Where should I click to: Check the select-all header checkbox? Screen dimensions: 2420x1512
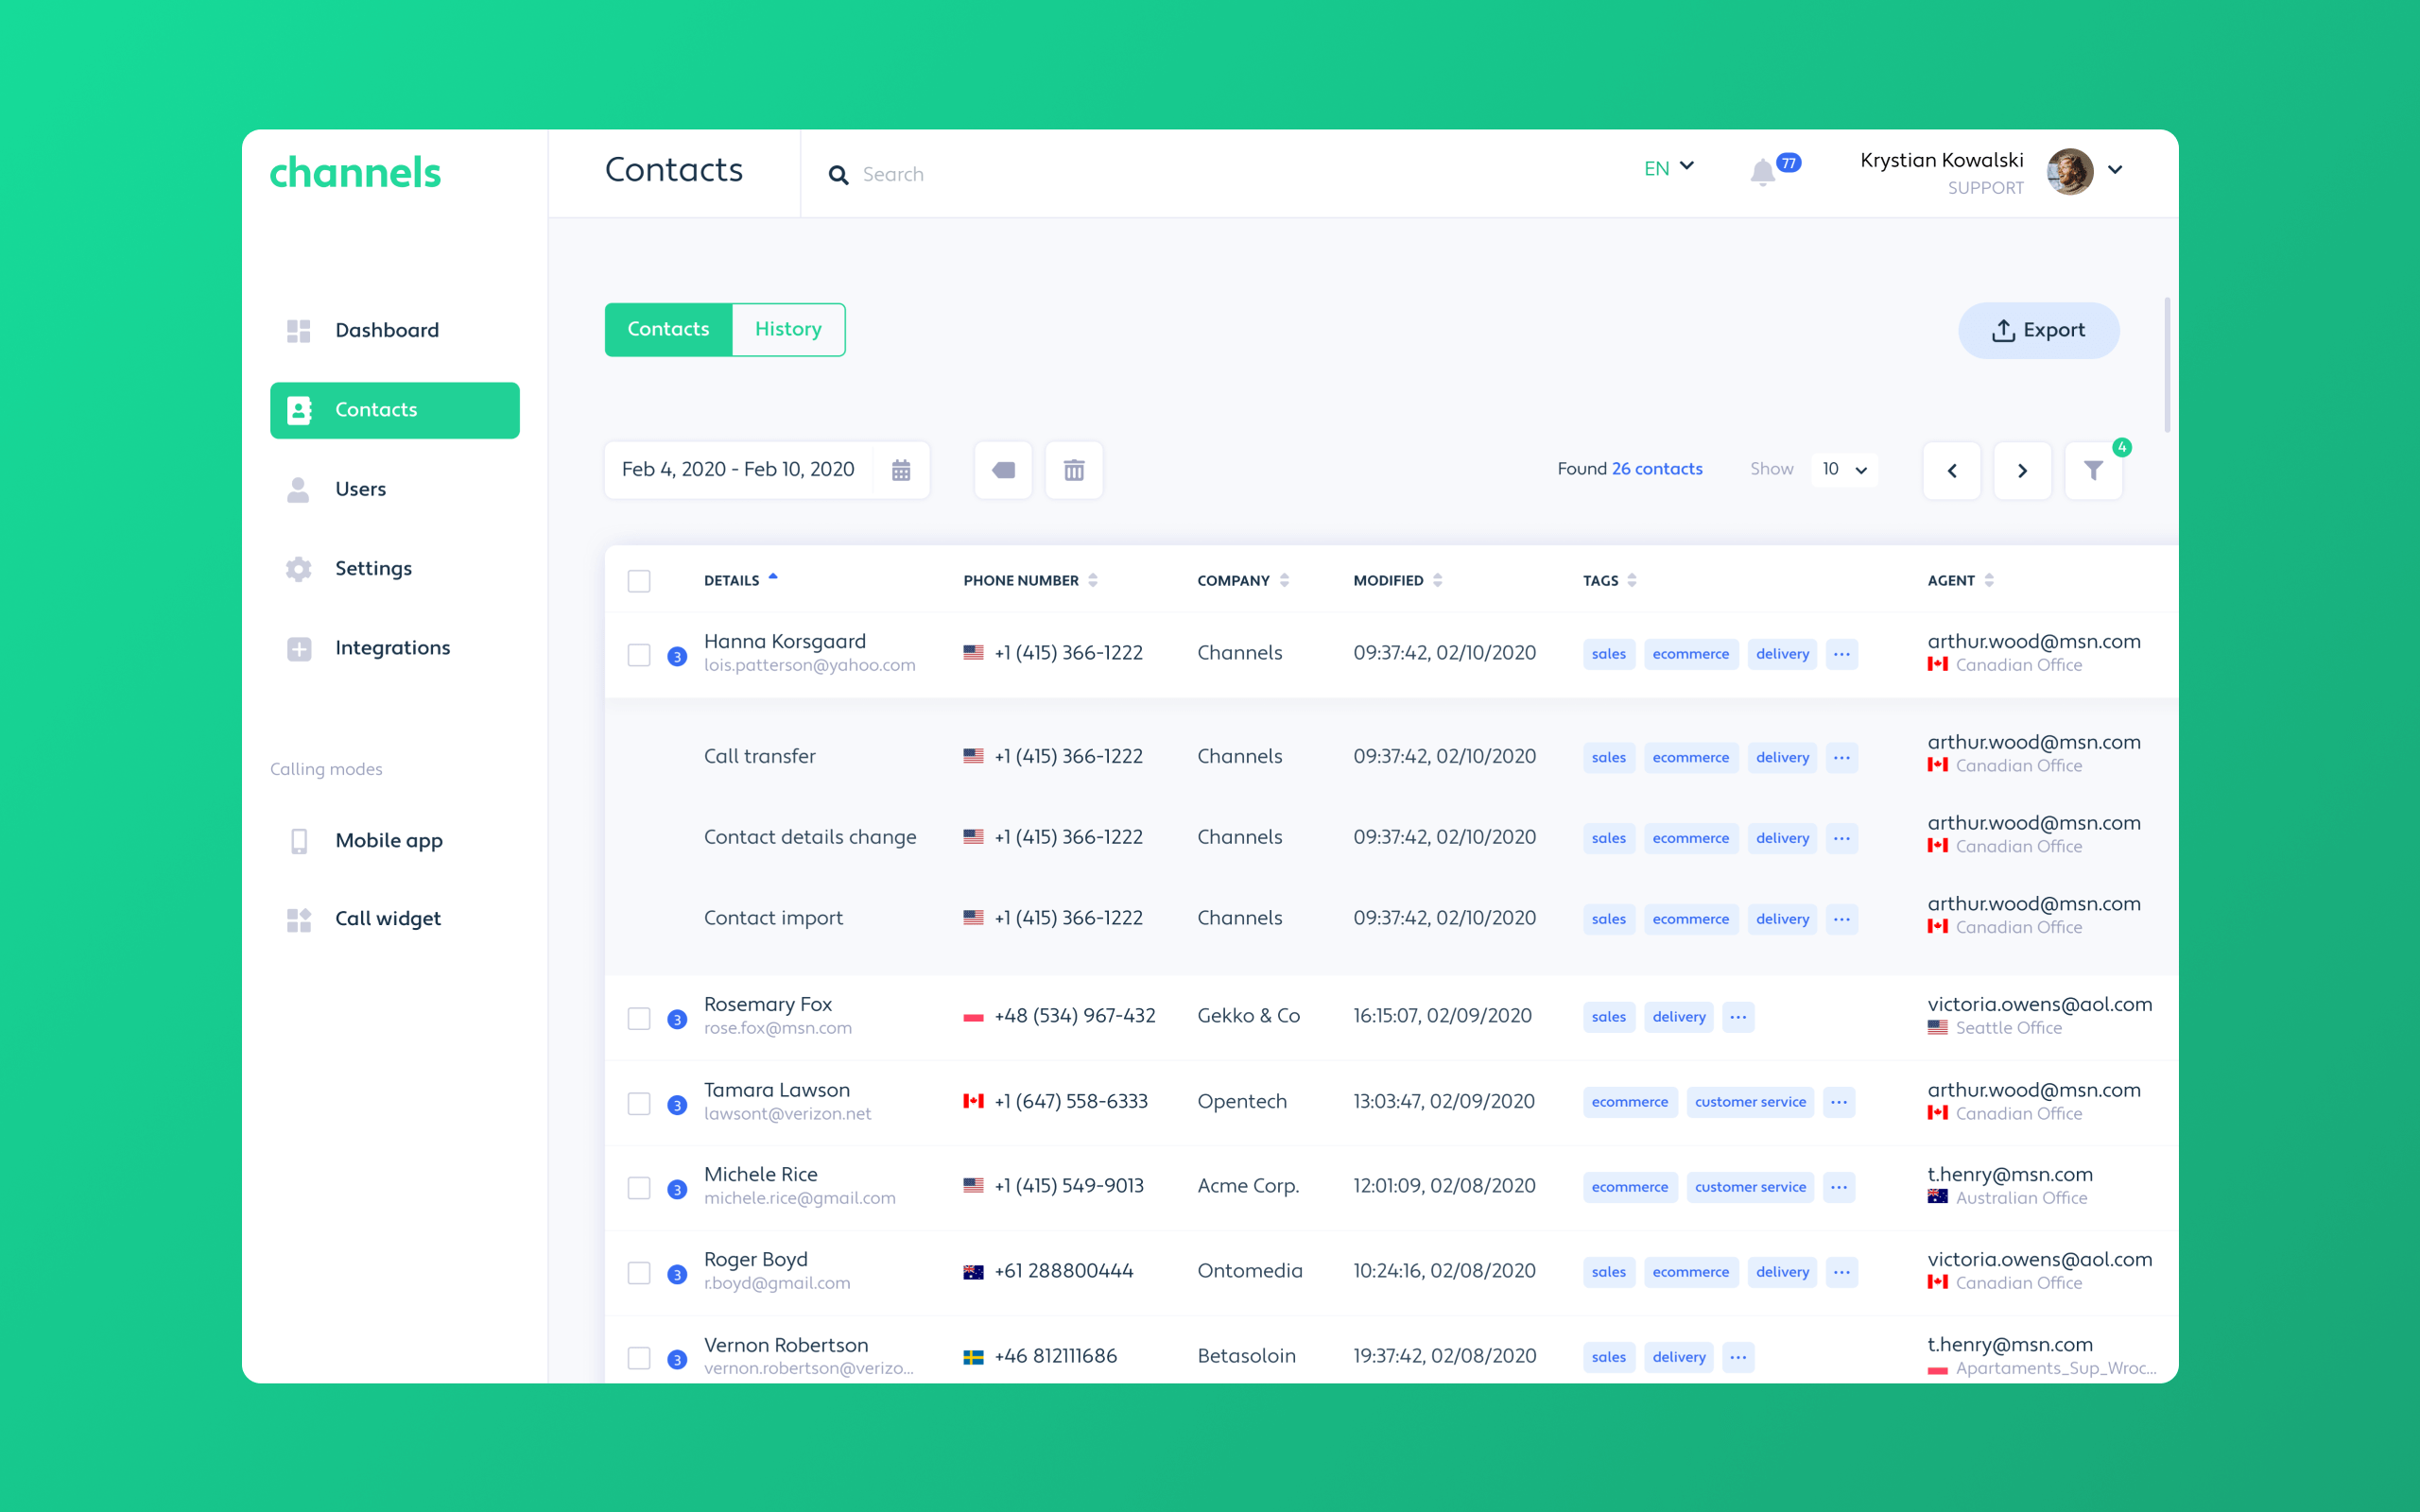[x=639, y=581]
